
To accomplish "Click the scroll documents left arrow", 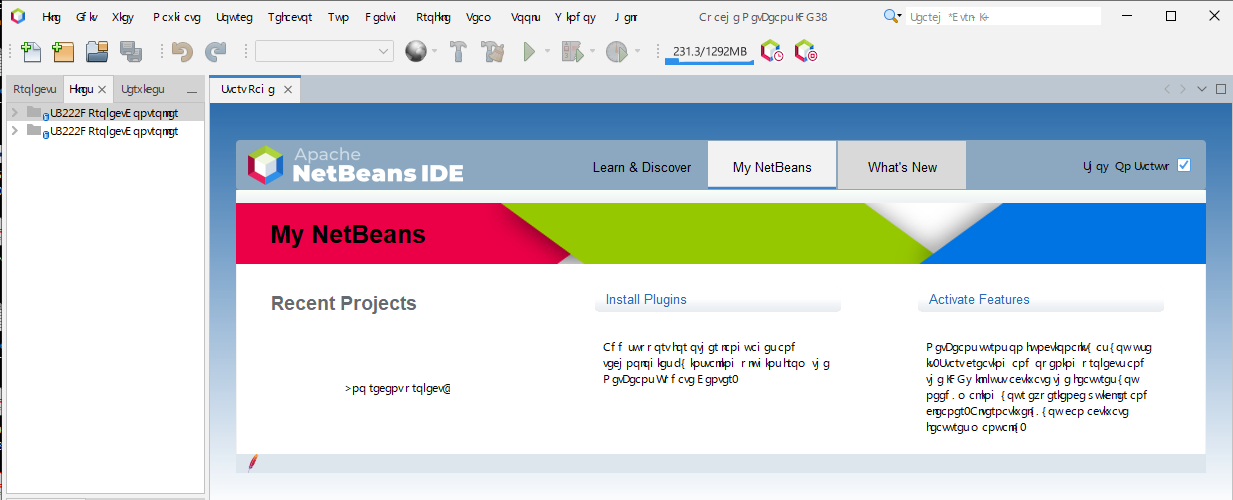I will (1166, 89).
